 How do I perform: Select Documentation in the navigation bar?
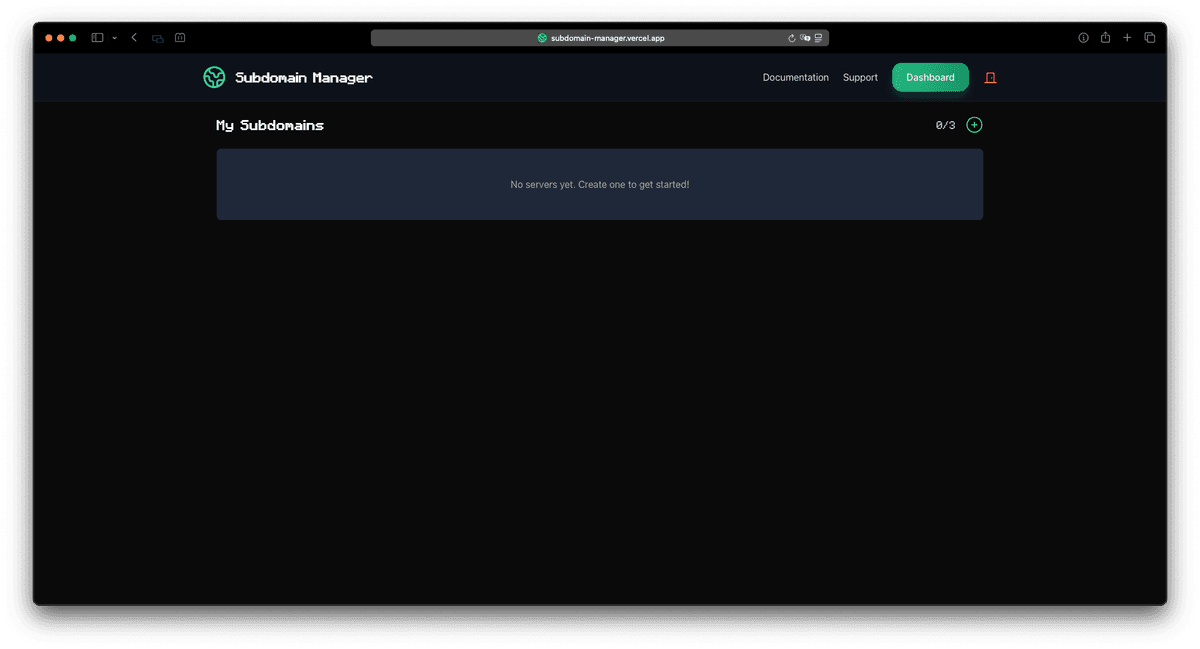coord(795,77)
